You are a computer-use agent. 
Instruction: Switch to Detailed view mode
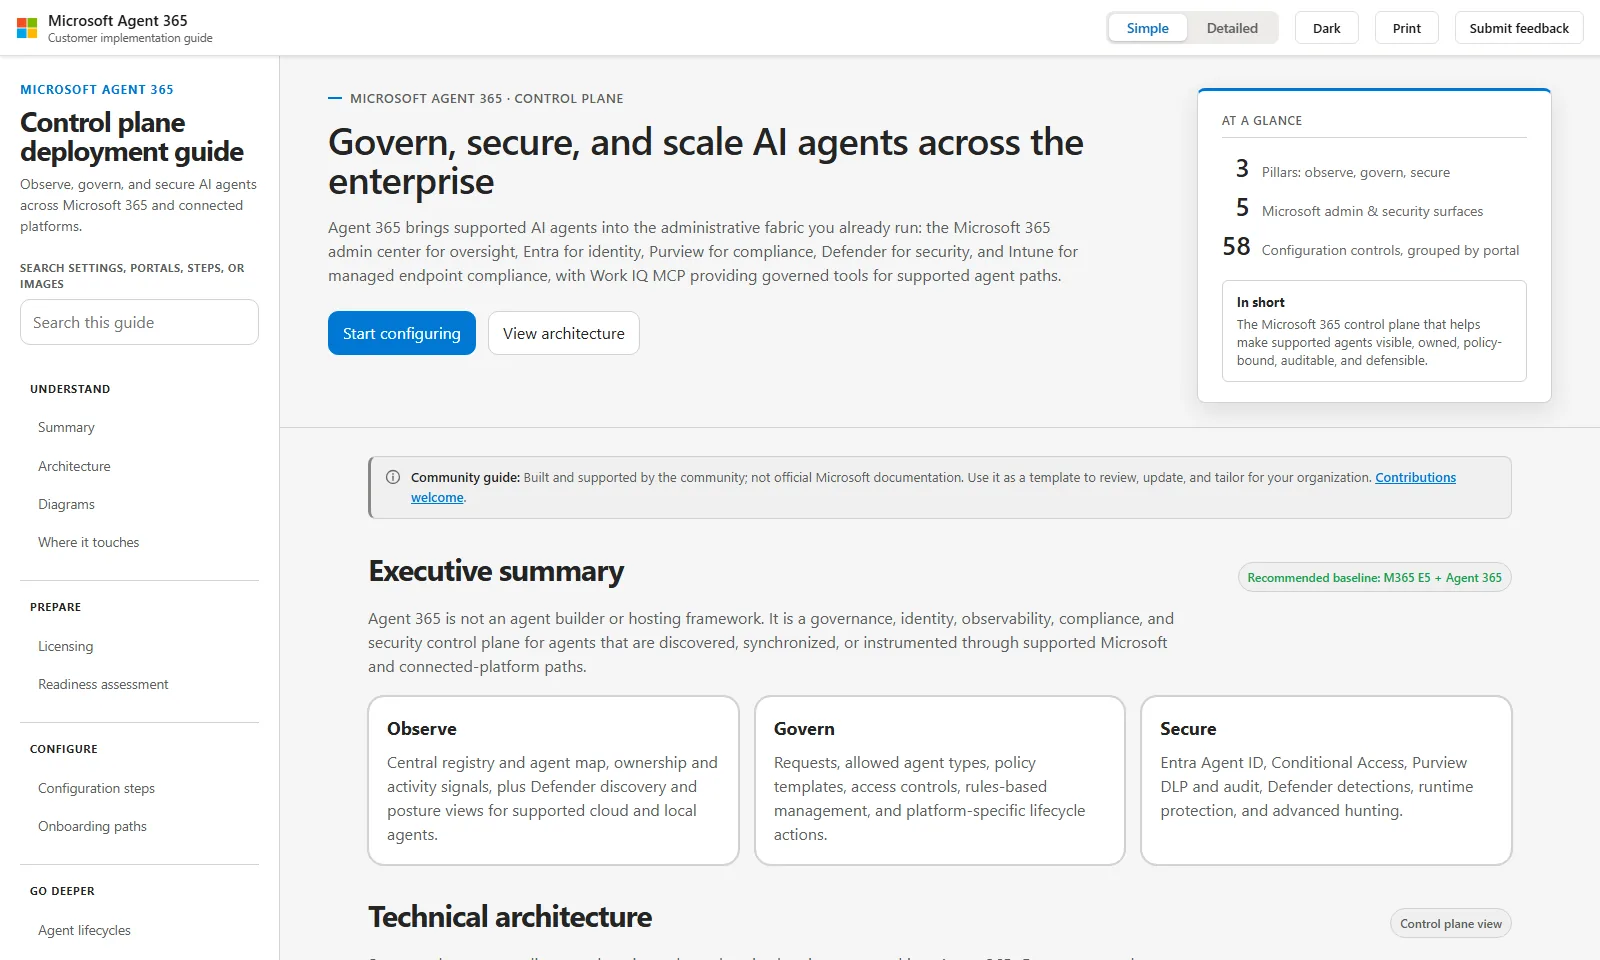[x=1232, y=28]
